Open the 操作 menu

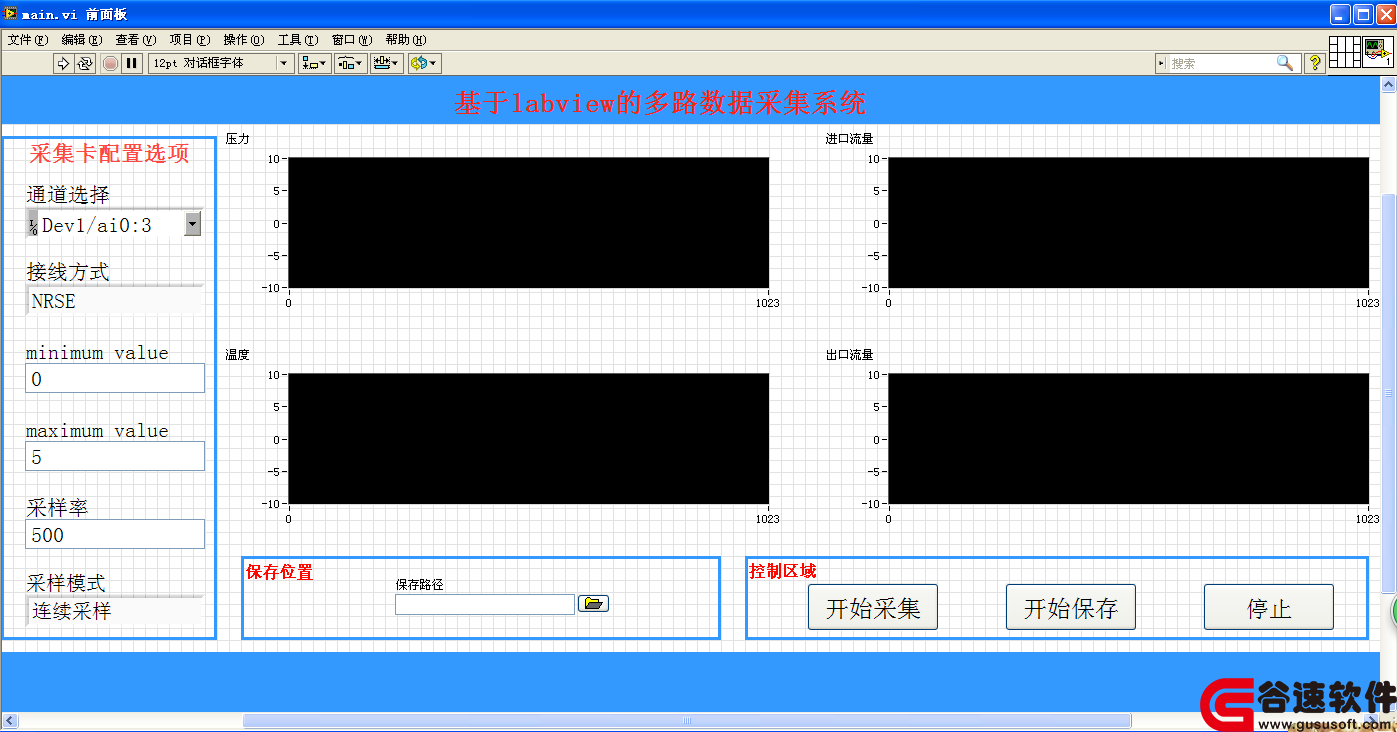click(x=244, y=40)
